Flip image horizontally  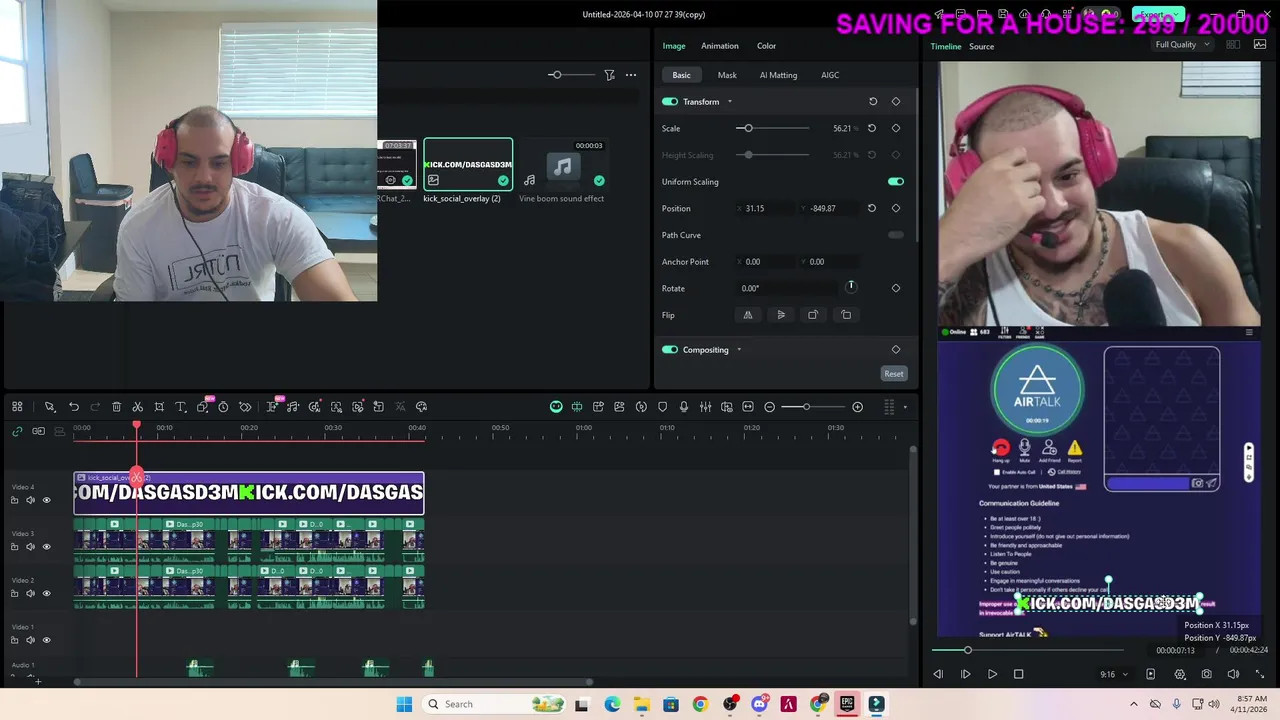(748, 315)
